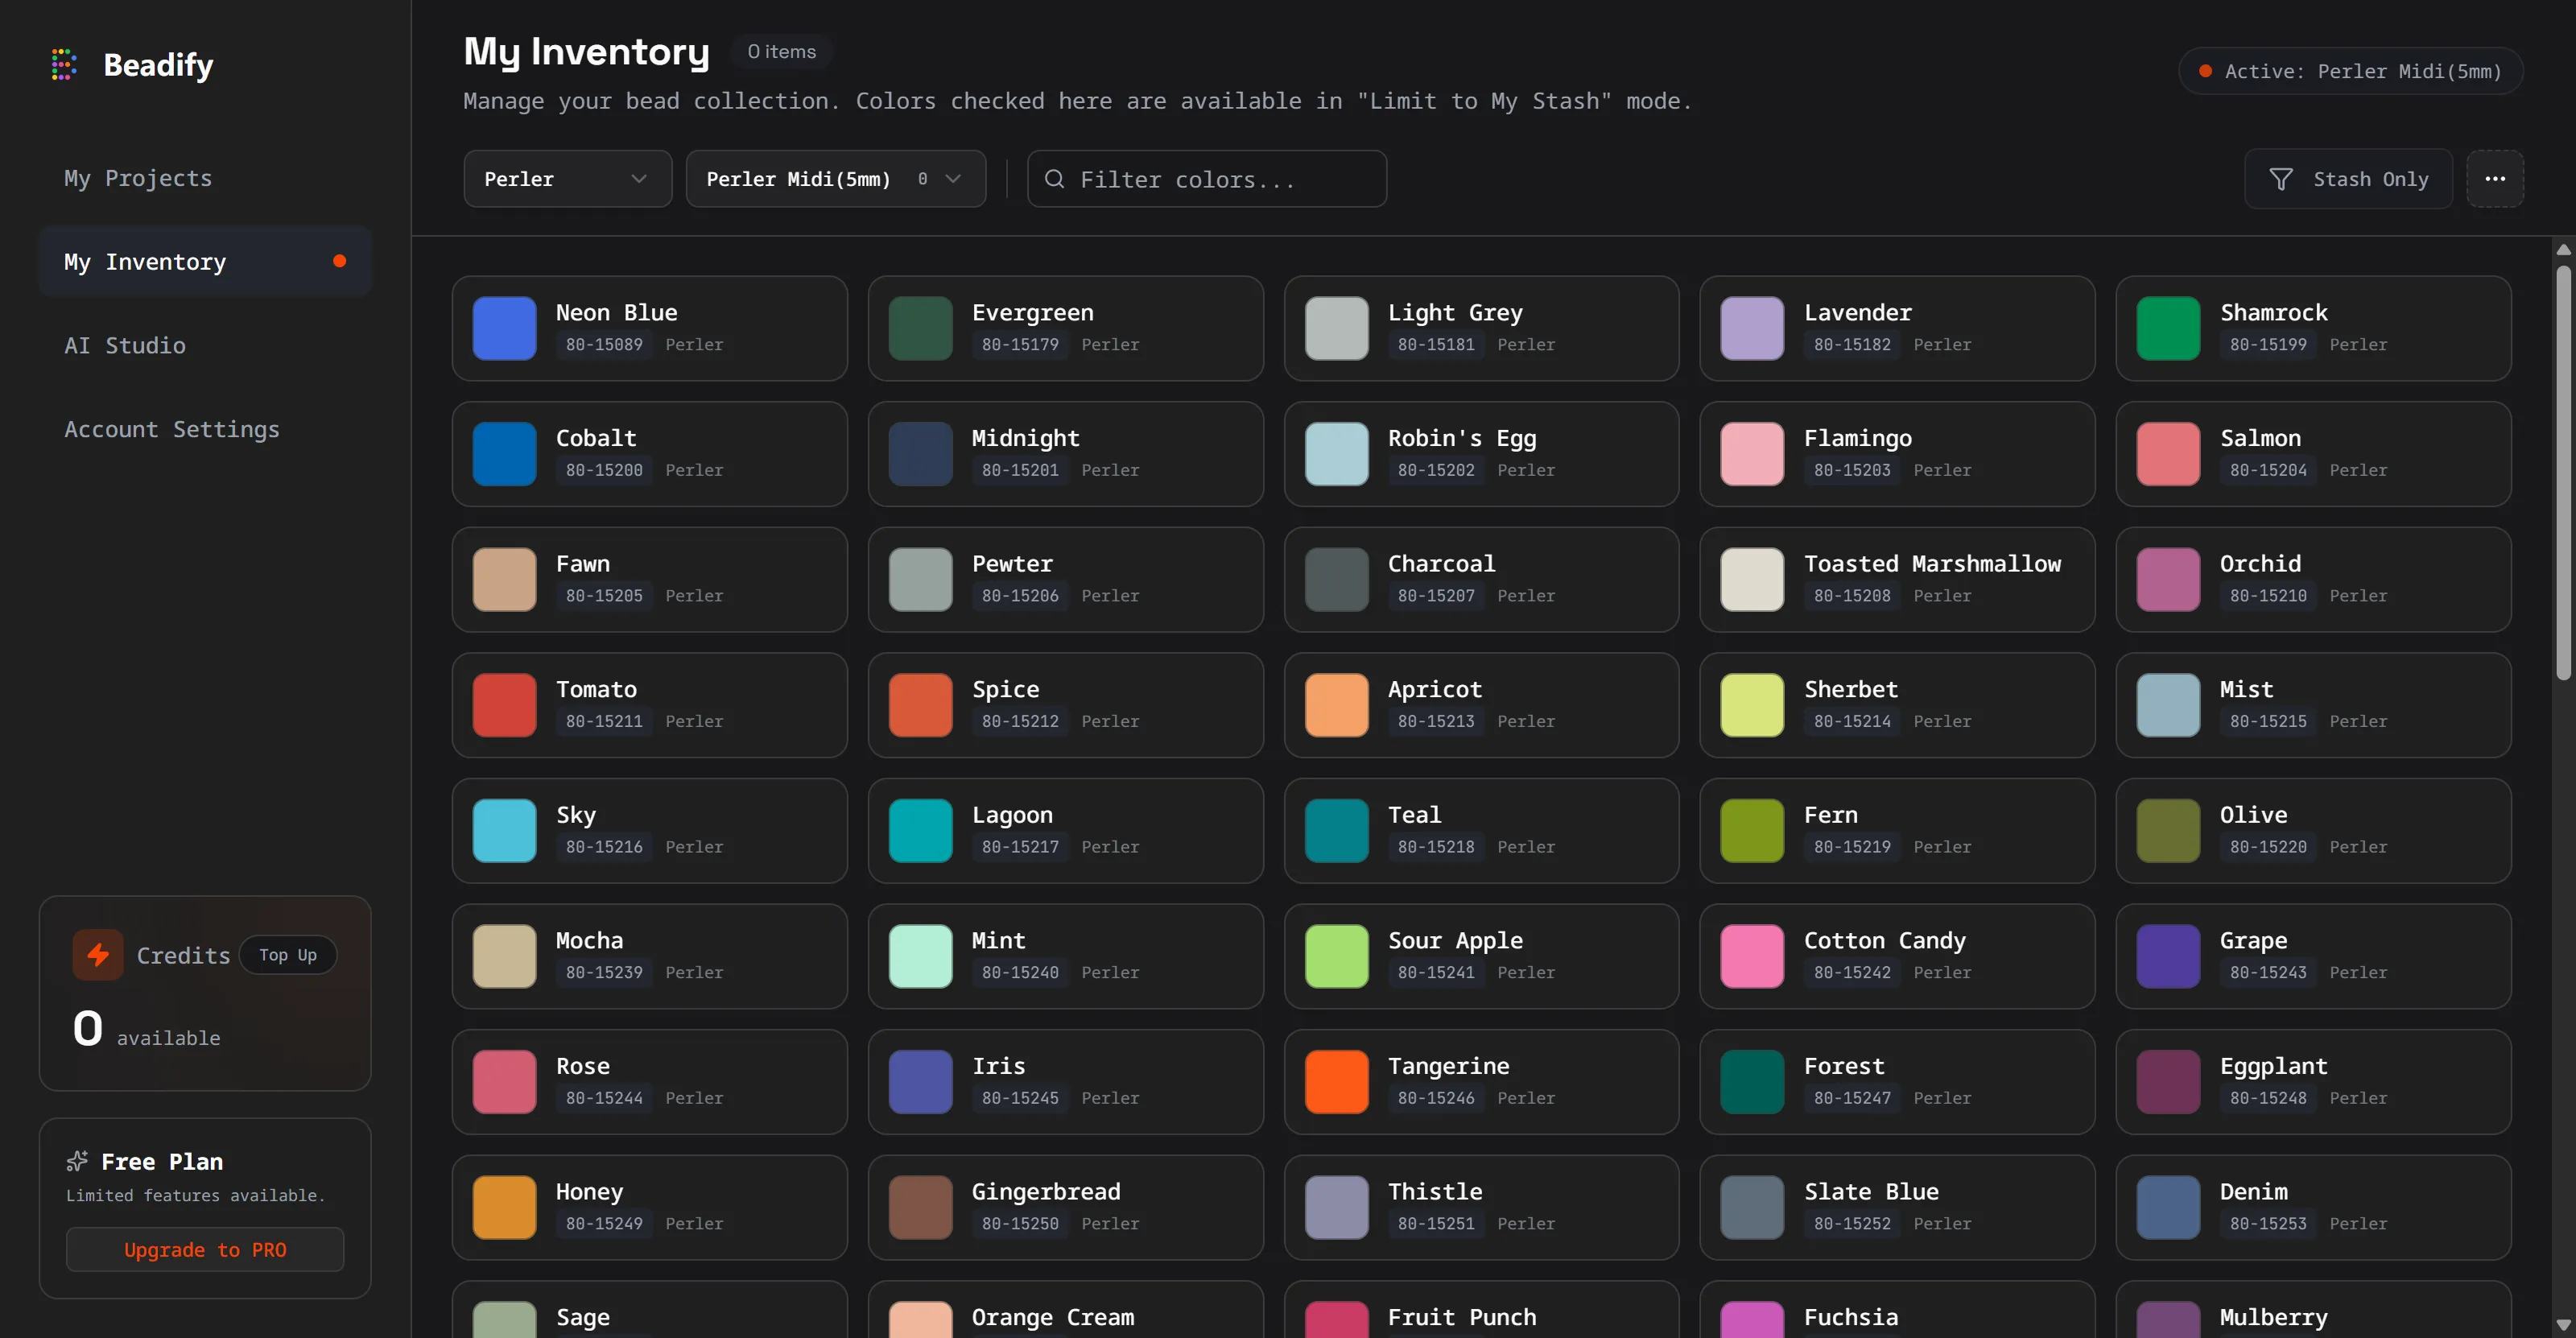2576x1338 pixels.
Task: Click the search magnifier icon
Action: click(x=1054, y=179)
